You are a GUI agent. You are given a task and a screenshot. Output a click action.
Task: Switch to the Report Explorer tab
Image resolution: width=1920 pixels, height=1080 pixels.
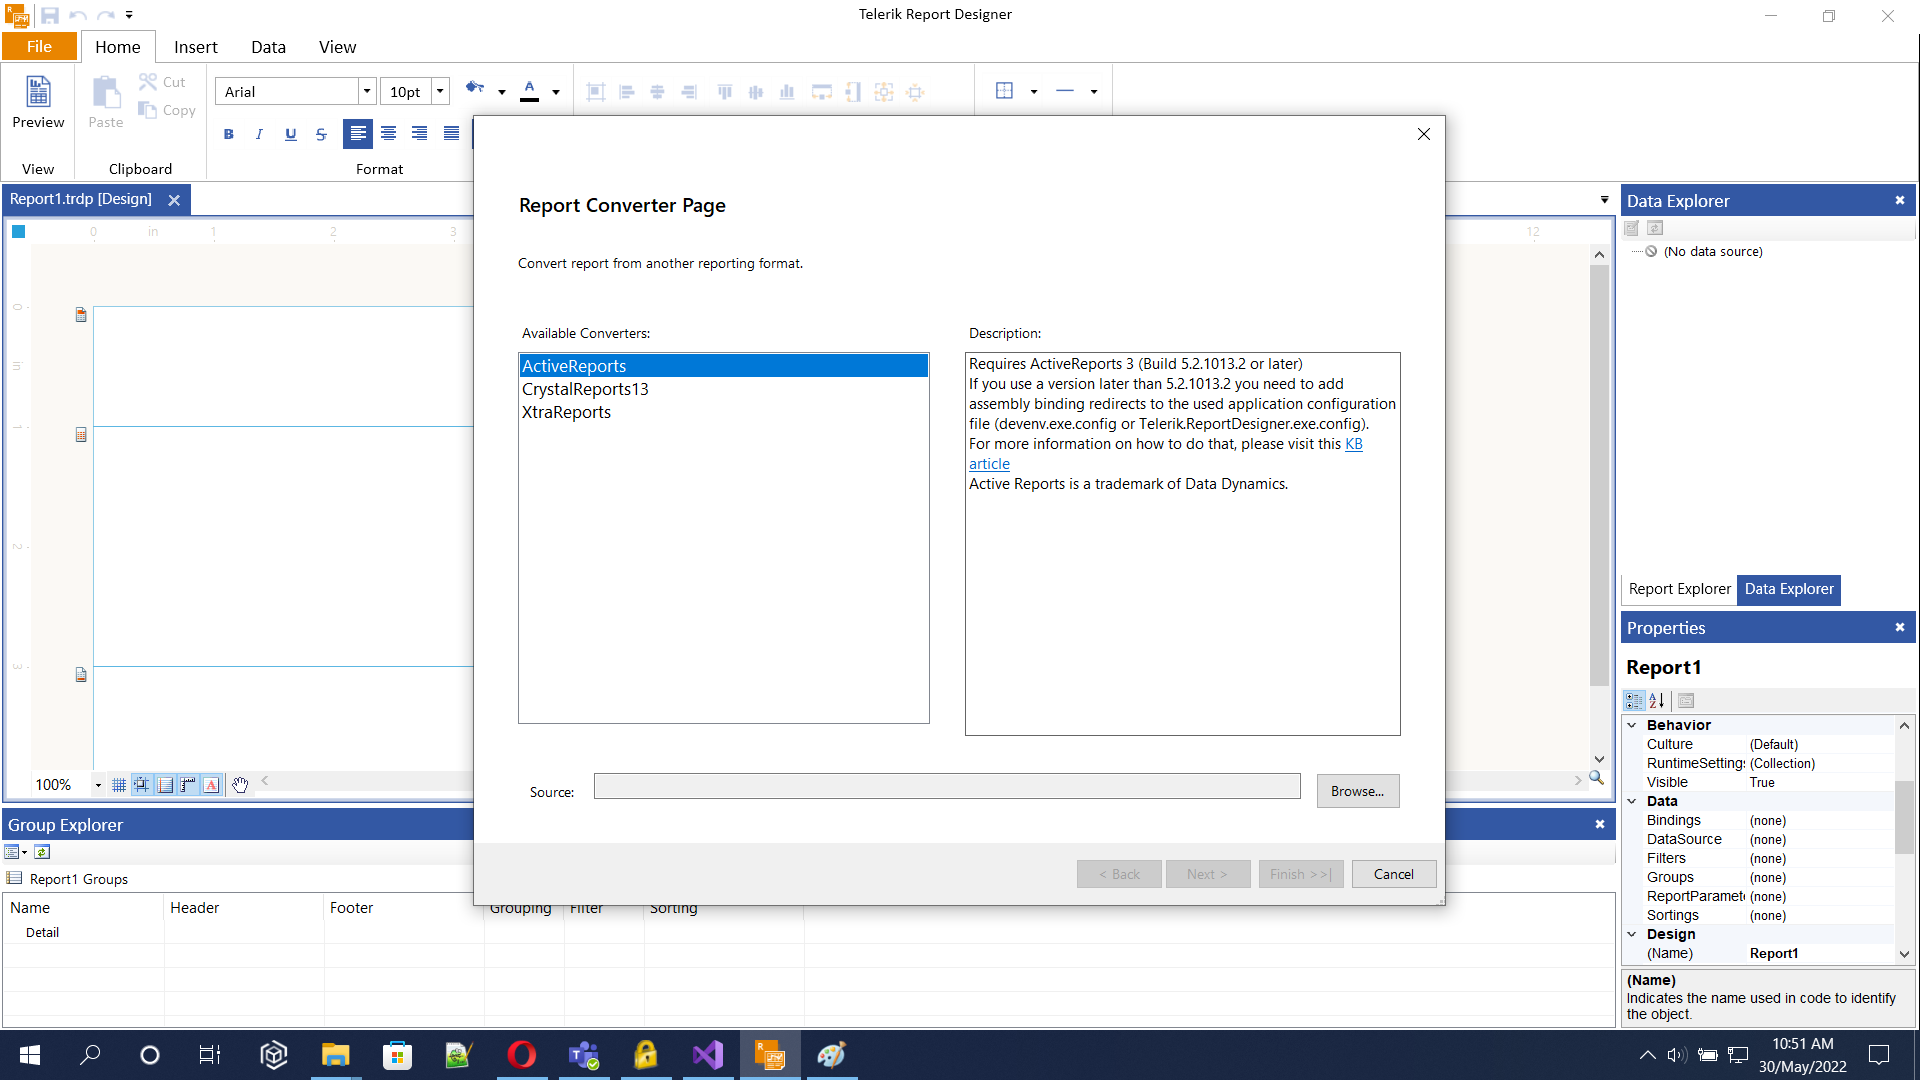[1679, 589]
